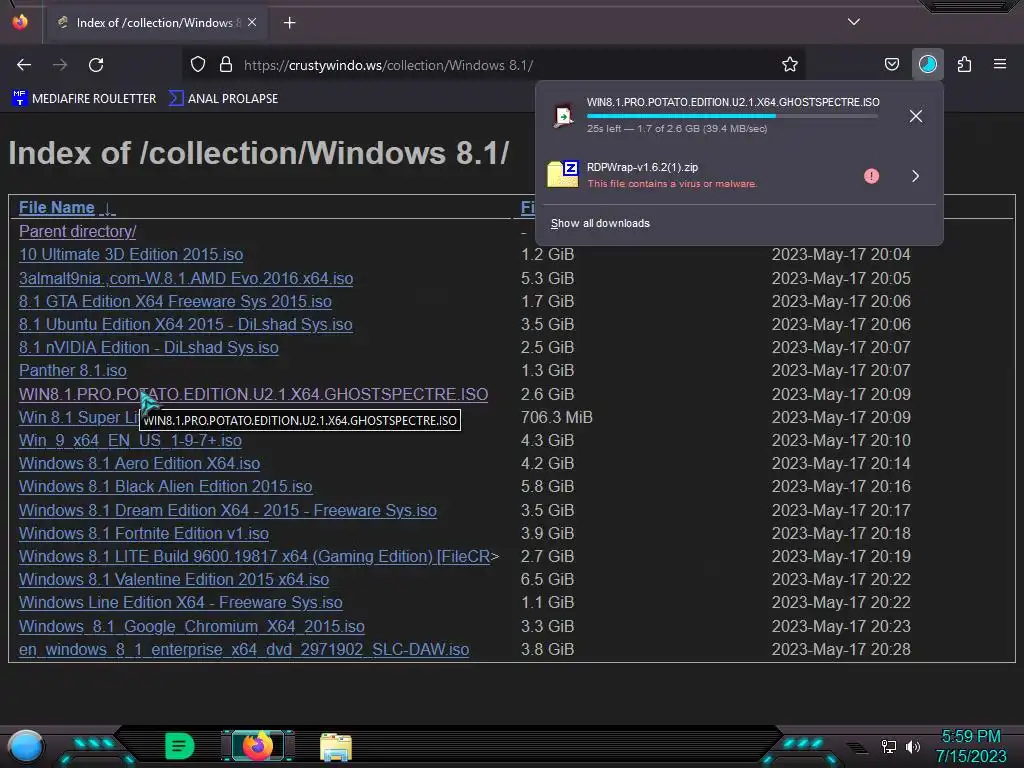Screen dimensions: 1024x768
Task: Open second bookmark in bookmarks toolbar
Action: tap(223, 99)
